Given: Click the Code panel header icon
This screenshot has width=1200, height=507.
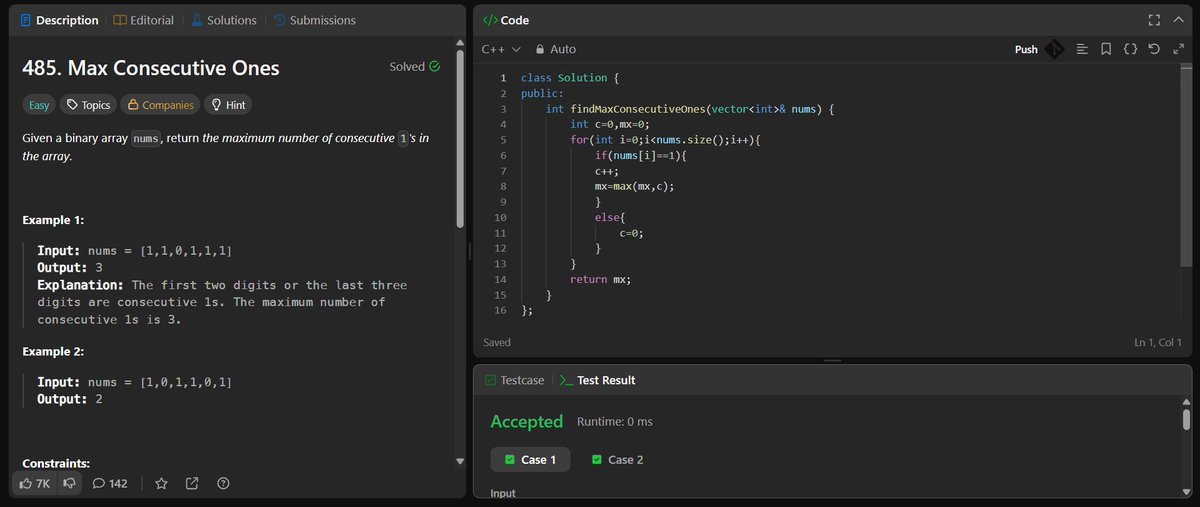Looking at the screenshot, I should [489, 20].
